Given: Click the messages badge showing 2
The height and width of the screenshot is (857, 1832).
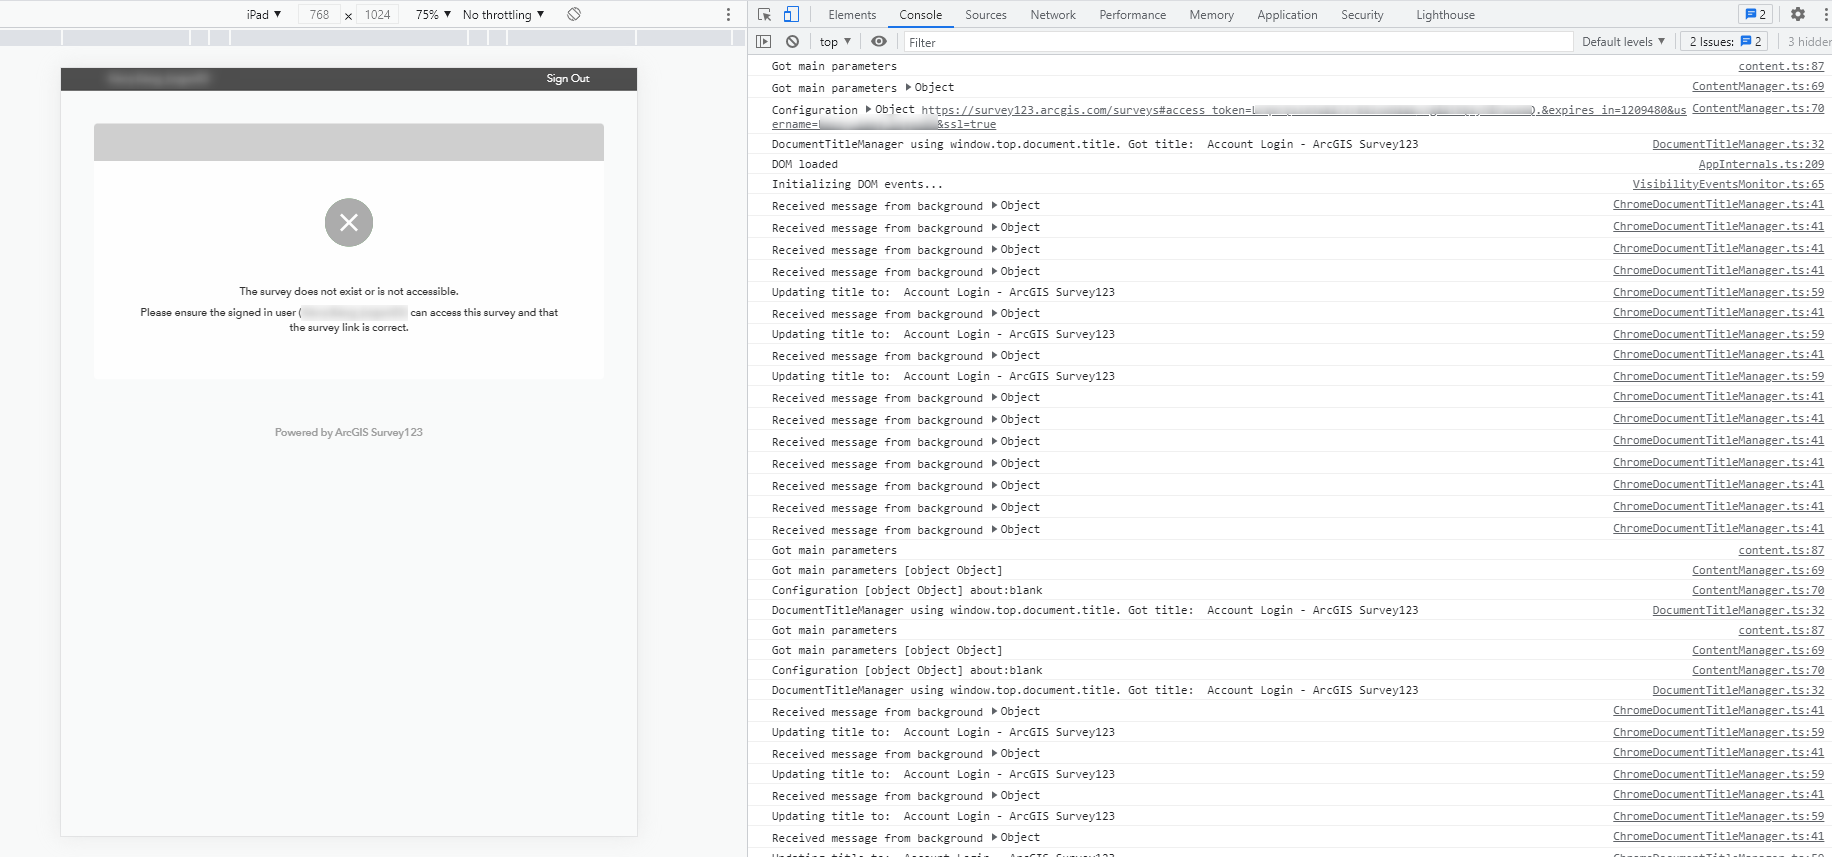Looking at the screenshot, I should point(1755,14).
